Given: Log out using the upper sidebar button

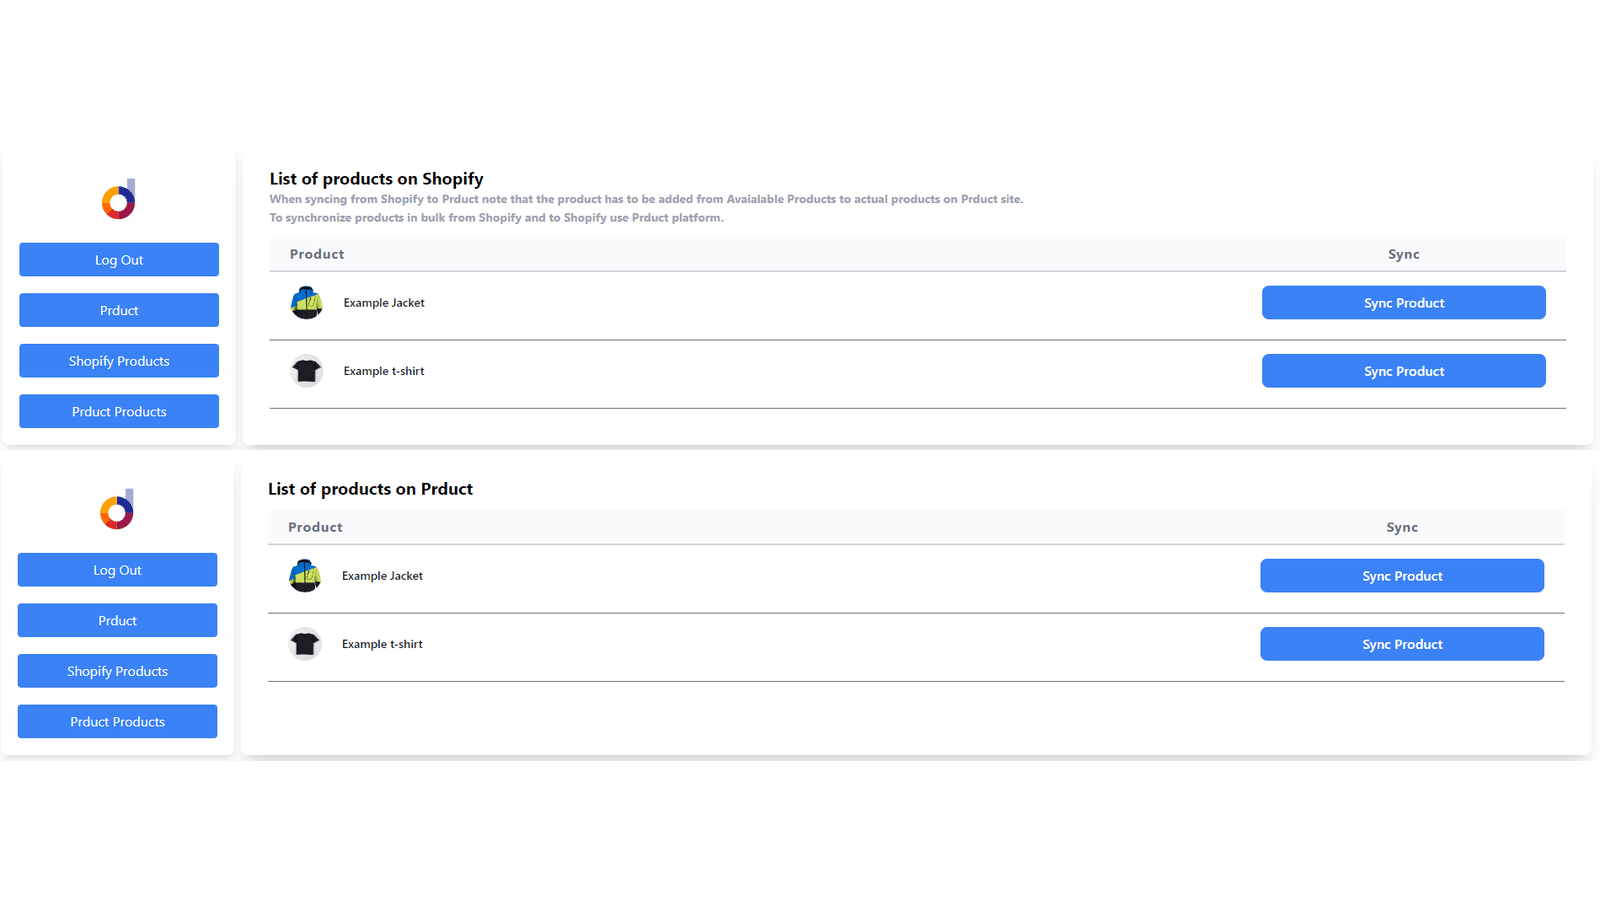Looking at the screenshot, I should tap(119, 260).
